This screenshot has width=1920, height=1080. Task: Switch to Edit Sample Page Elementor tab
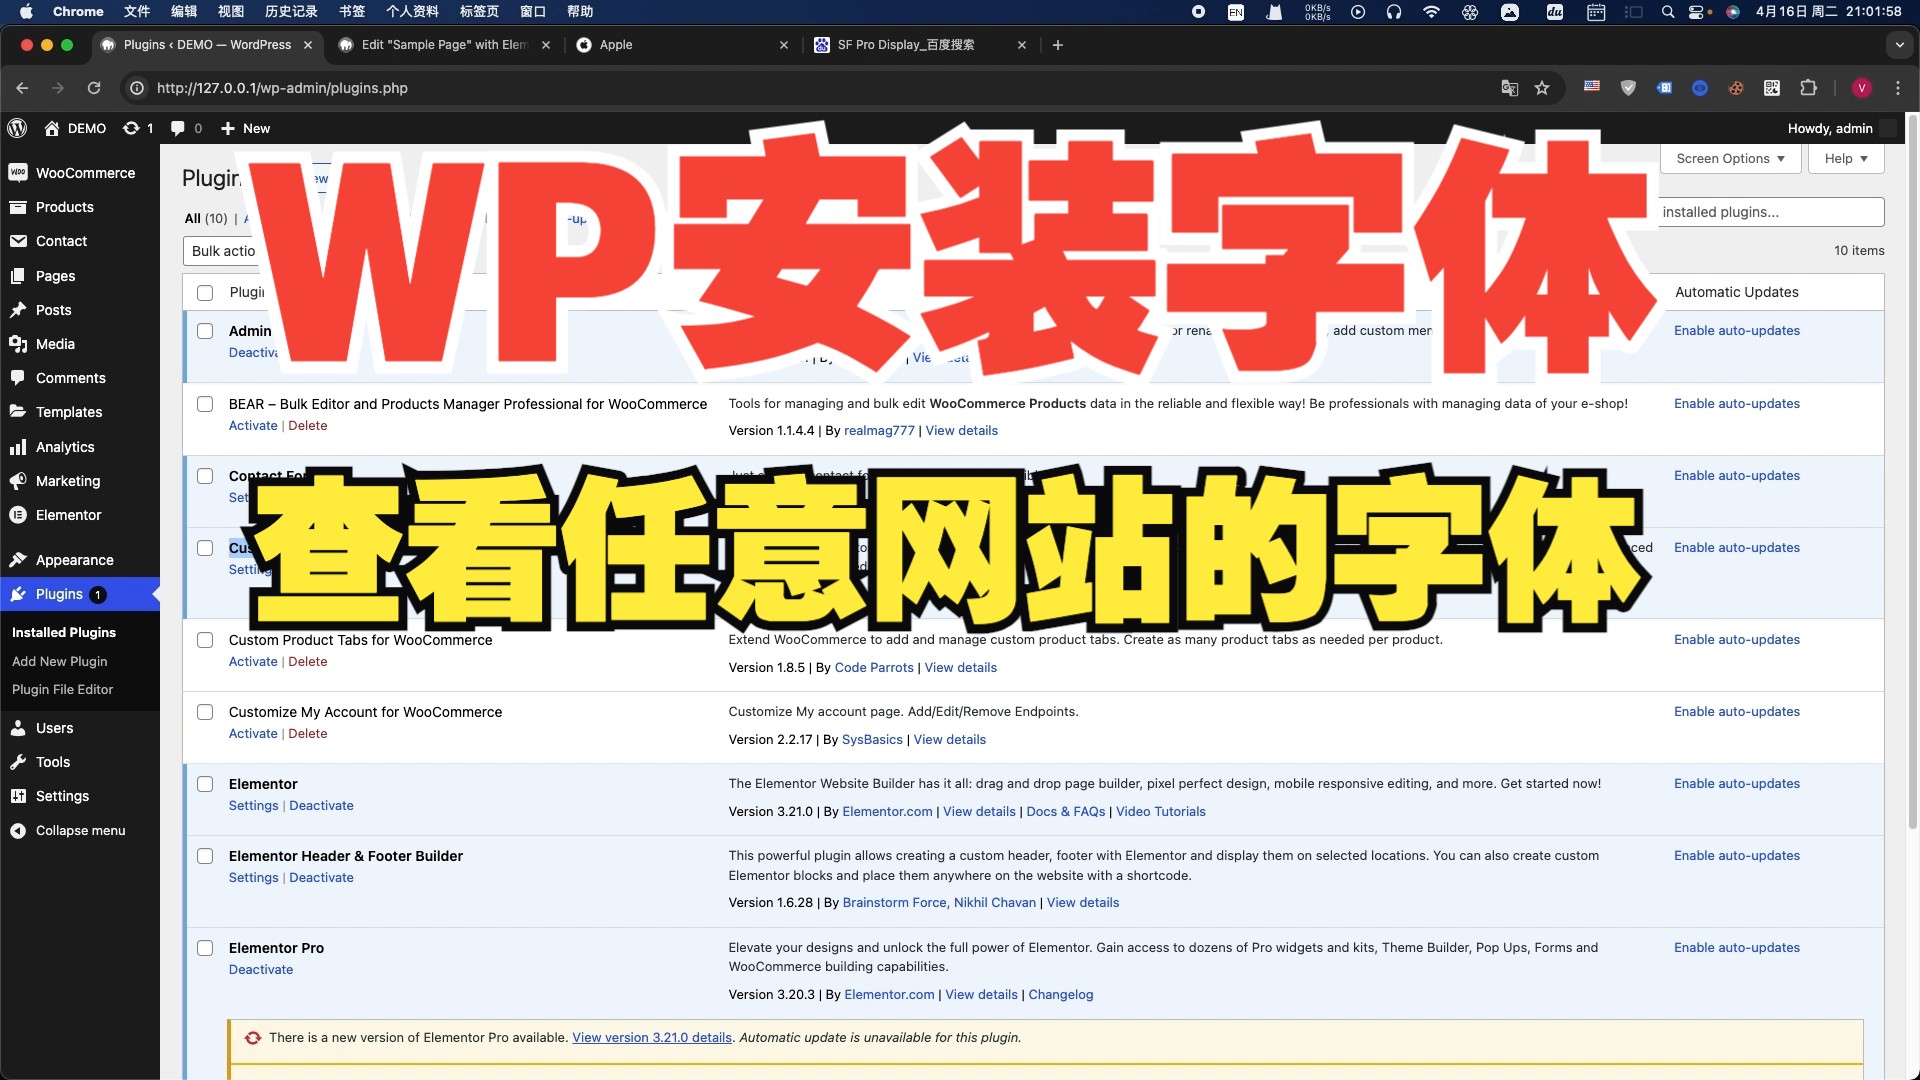(x=444, y=45)
